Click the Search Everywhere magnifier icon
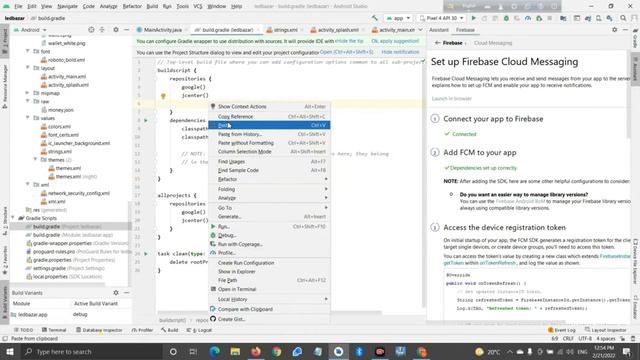640x360 pixels. pyautogui.click(x=623, y=18)
